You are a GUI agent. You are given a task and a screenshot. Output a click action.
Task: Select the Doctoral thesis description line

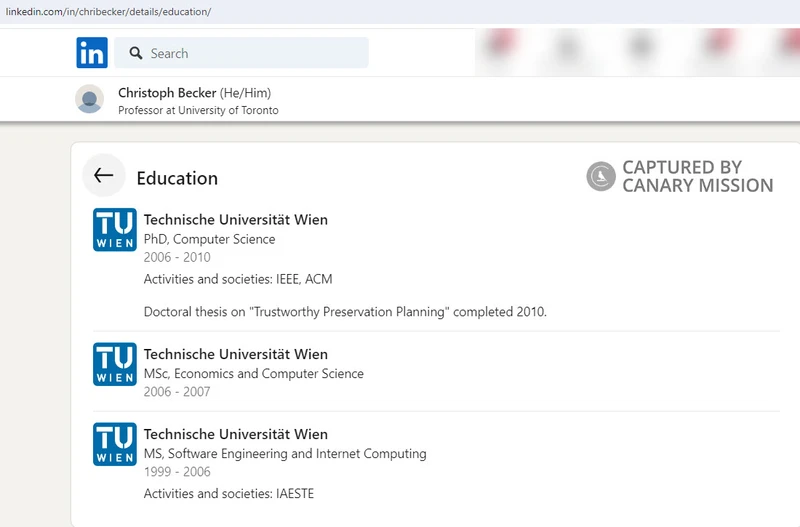tap(345, 312)
